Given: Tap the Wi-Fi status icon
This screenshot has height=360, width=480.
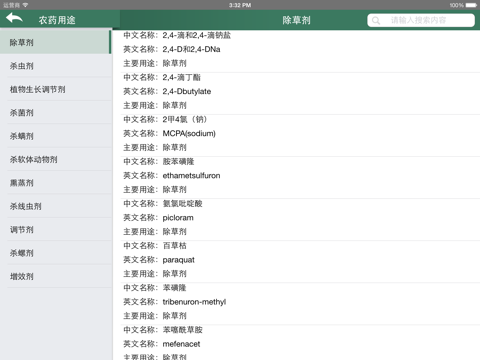Looking at the screenshot, I should point(25,5).
